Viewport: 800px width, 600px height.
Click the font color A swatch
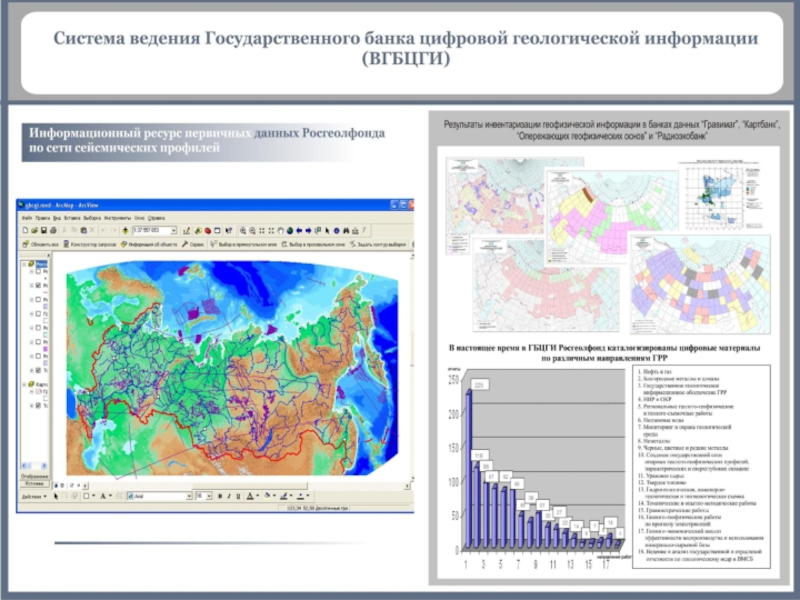[250, 496]
